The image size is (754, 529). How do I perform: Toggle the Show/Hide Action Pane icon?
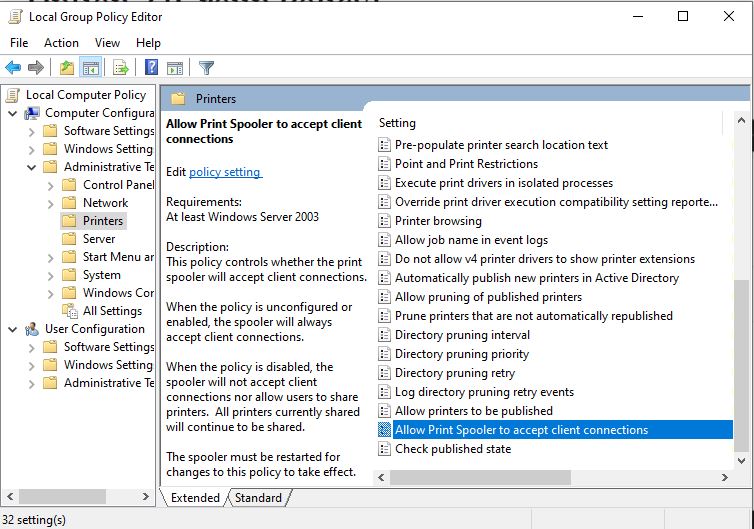point(175,68)
